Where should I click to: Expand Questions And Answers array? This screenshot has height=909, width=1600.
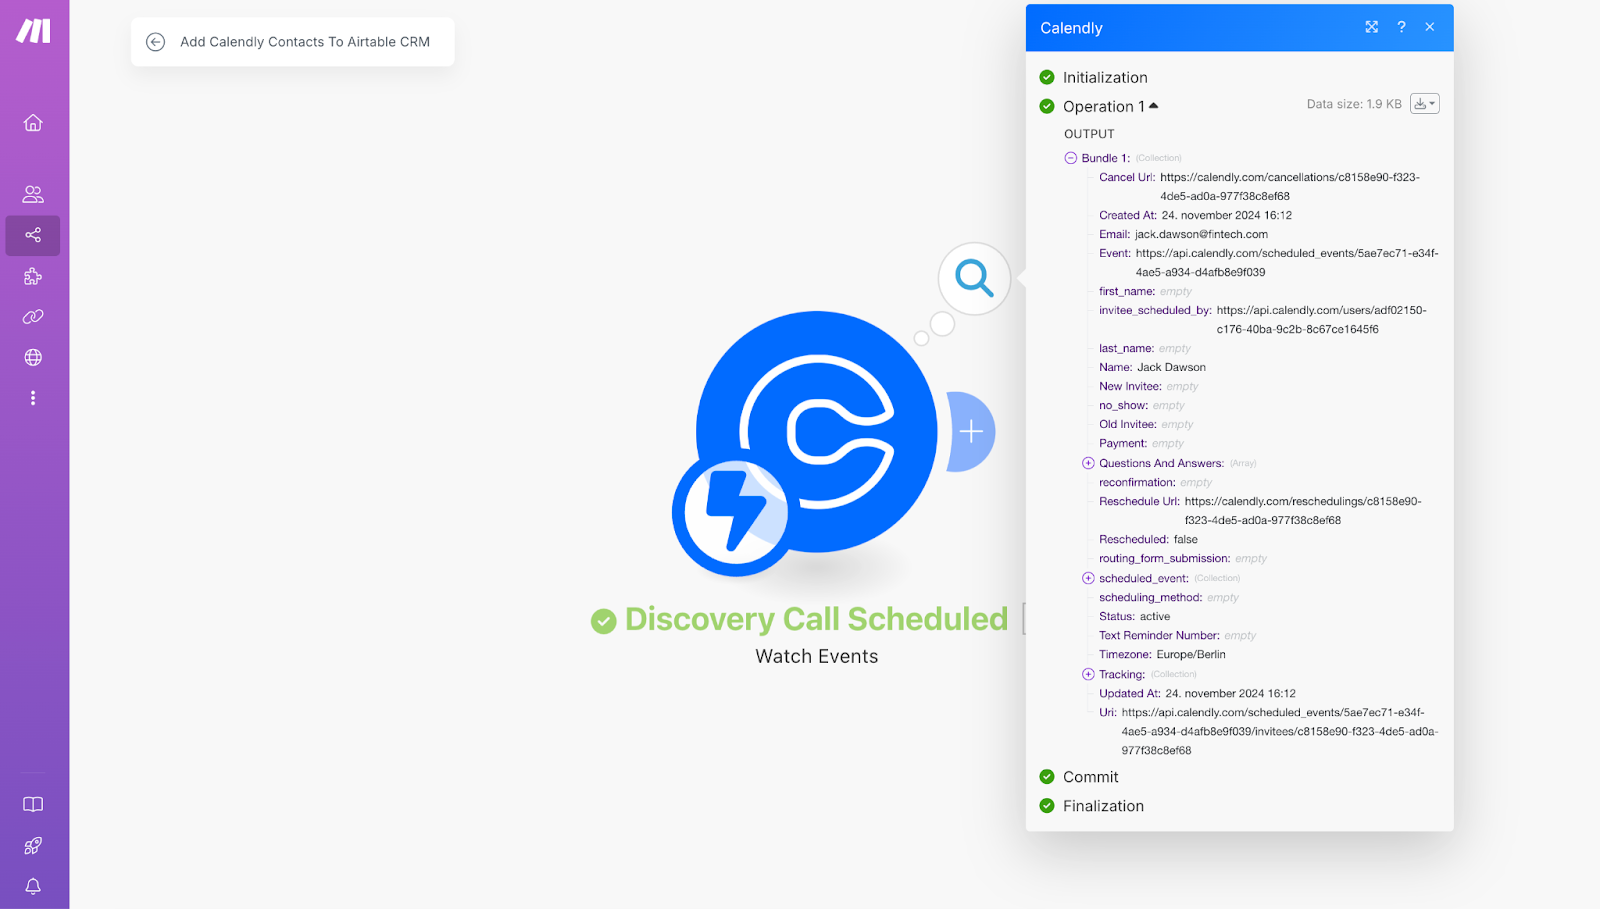(1088, 463)
